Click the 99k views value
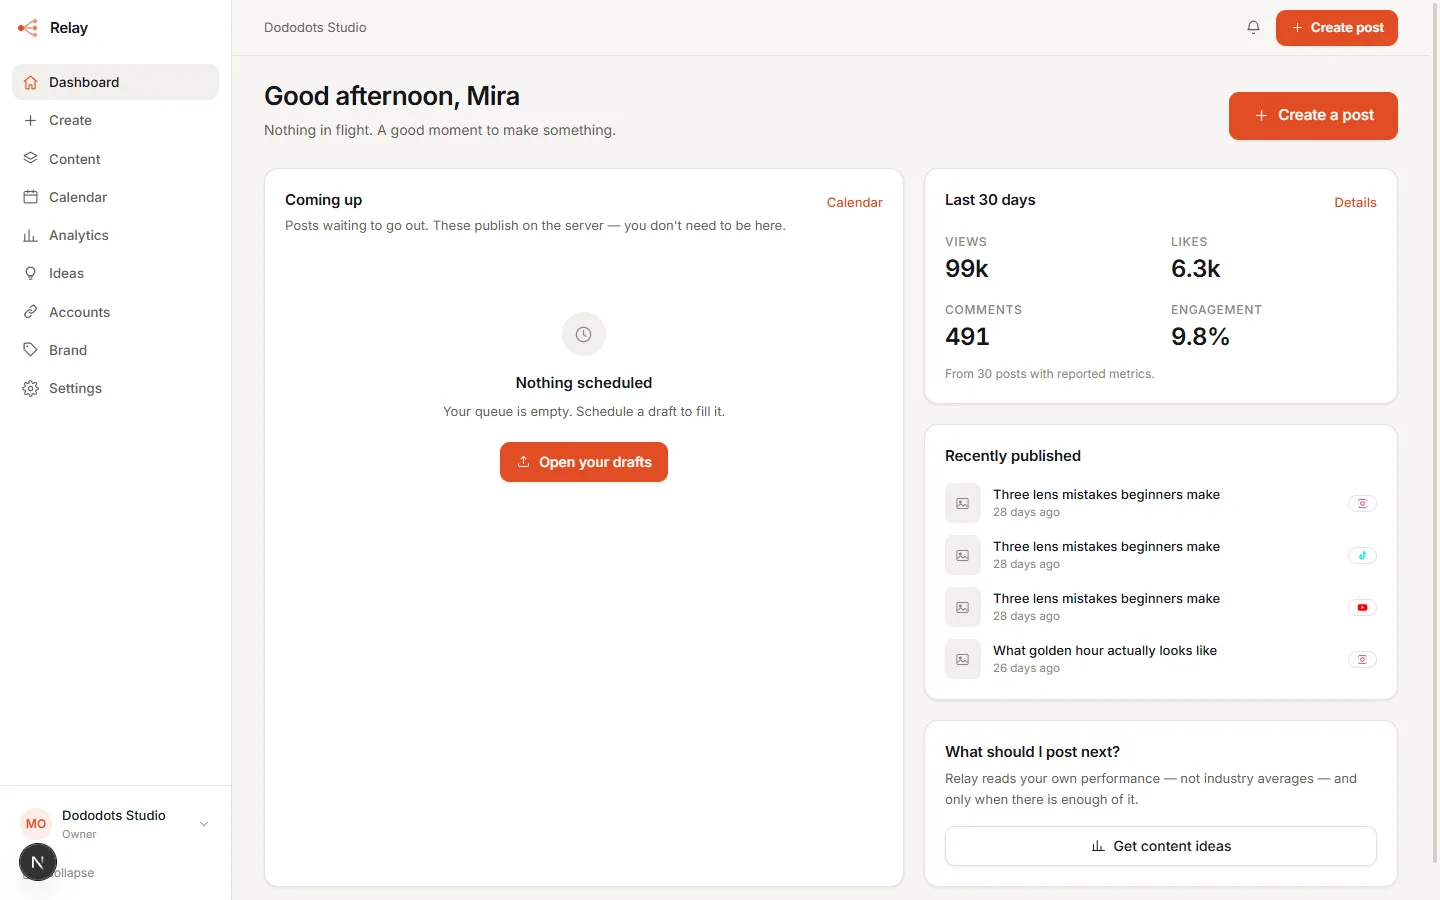Viewport: 1440px width, 900px height. pos(967,269)
